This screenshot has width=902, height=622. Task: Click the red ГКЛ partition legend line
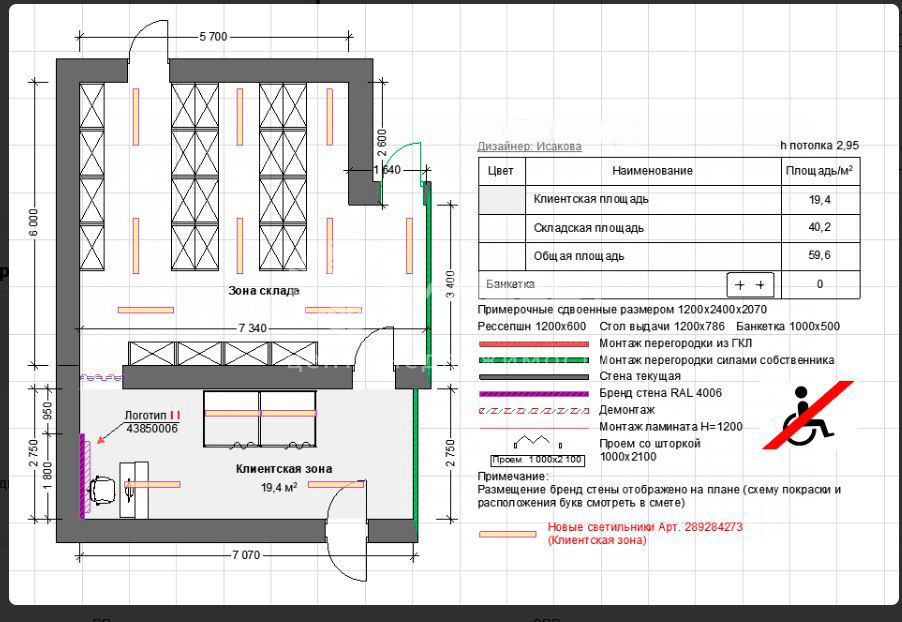(x=534, y=344)
